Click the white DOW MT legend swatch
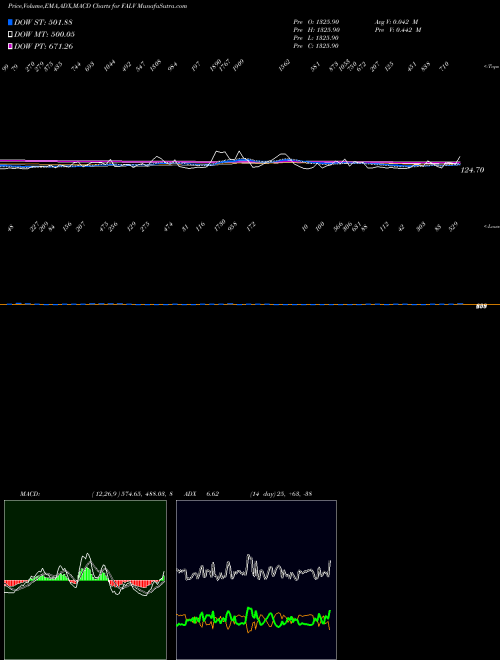500x660 pixels. (x=10, y=34)
